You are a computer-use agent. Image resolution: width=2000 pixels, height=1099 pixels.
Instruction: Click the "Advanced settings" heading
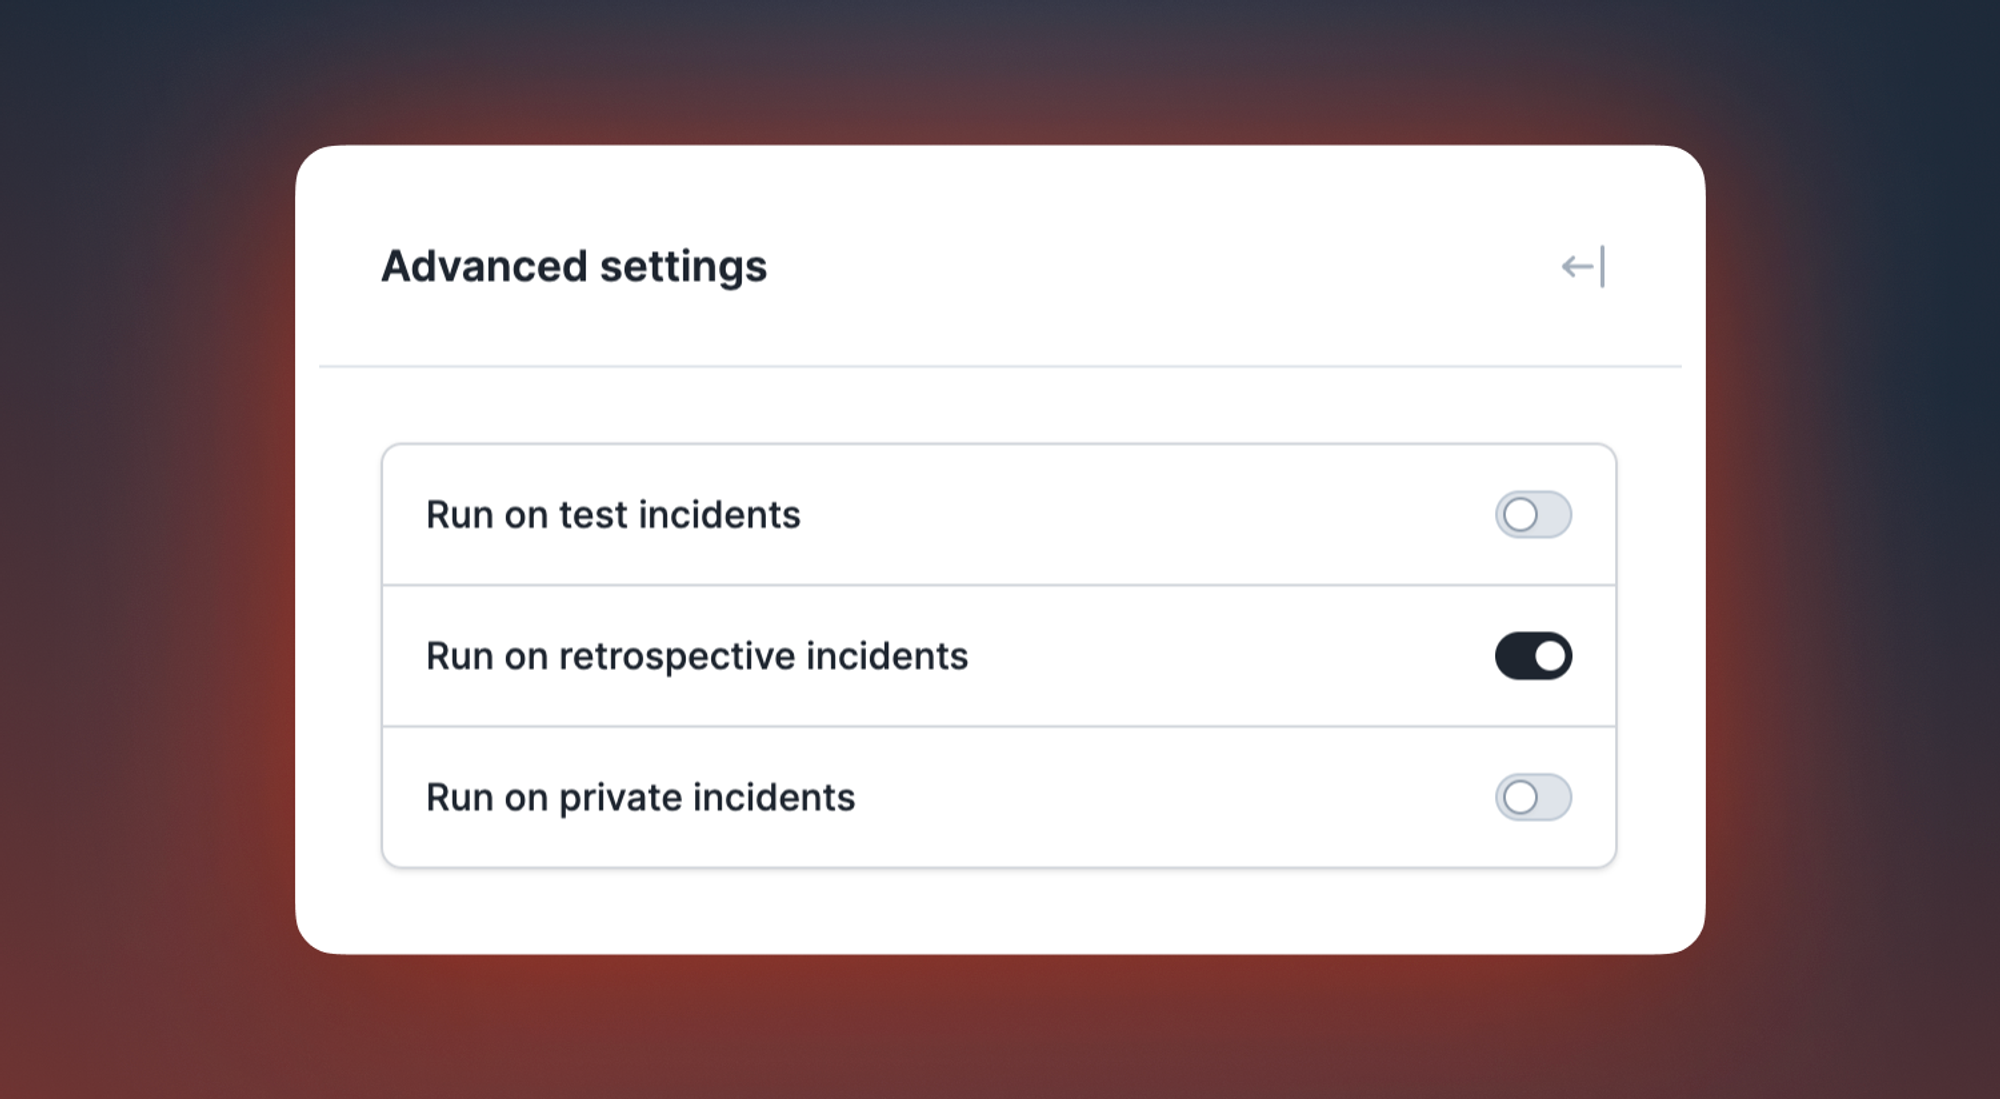click(x=574, y=266)
